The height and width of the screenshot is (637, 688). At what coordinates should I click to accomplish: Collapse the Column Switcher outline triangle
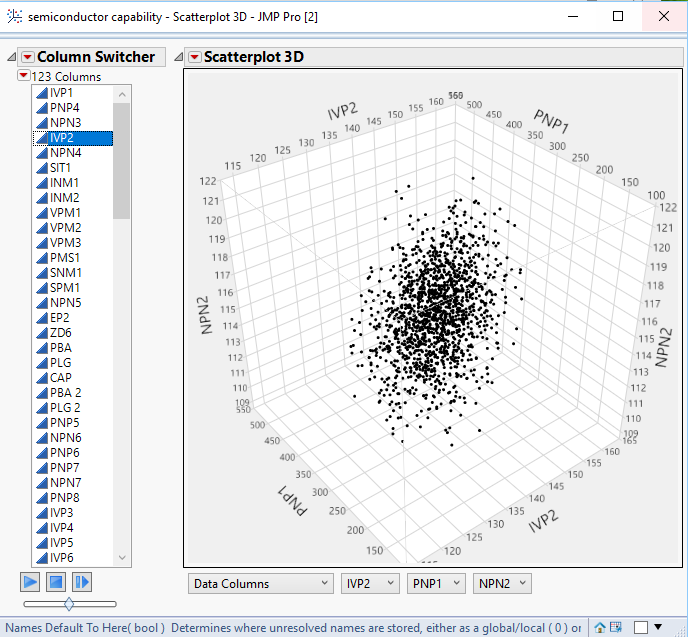tap(11, 57)
